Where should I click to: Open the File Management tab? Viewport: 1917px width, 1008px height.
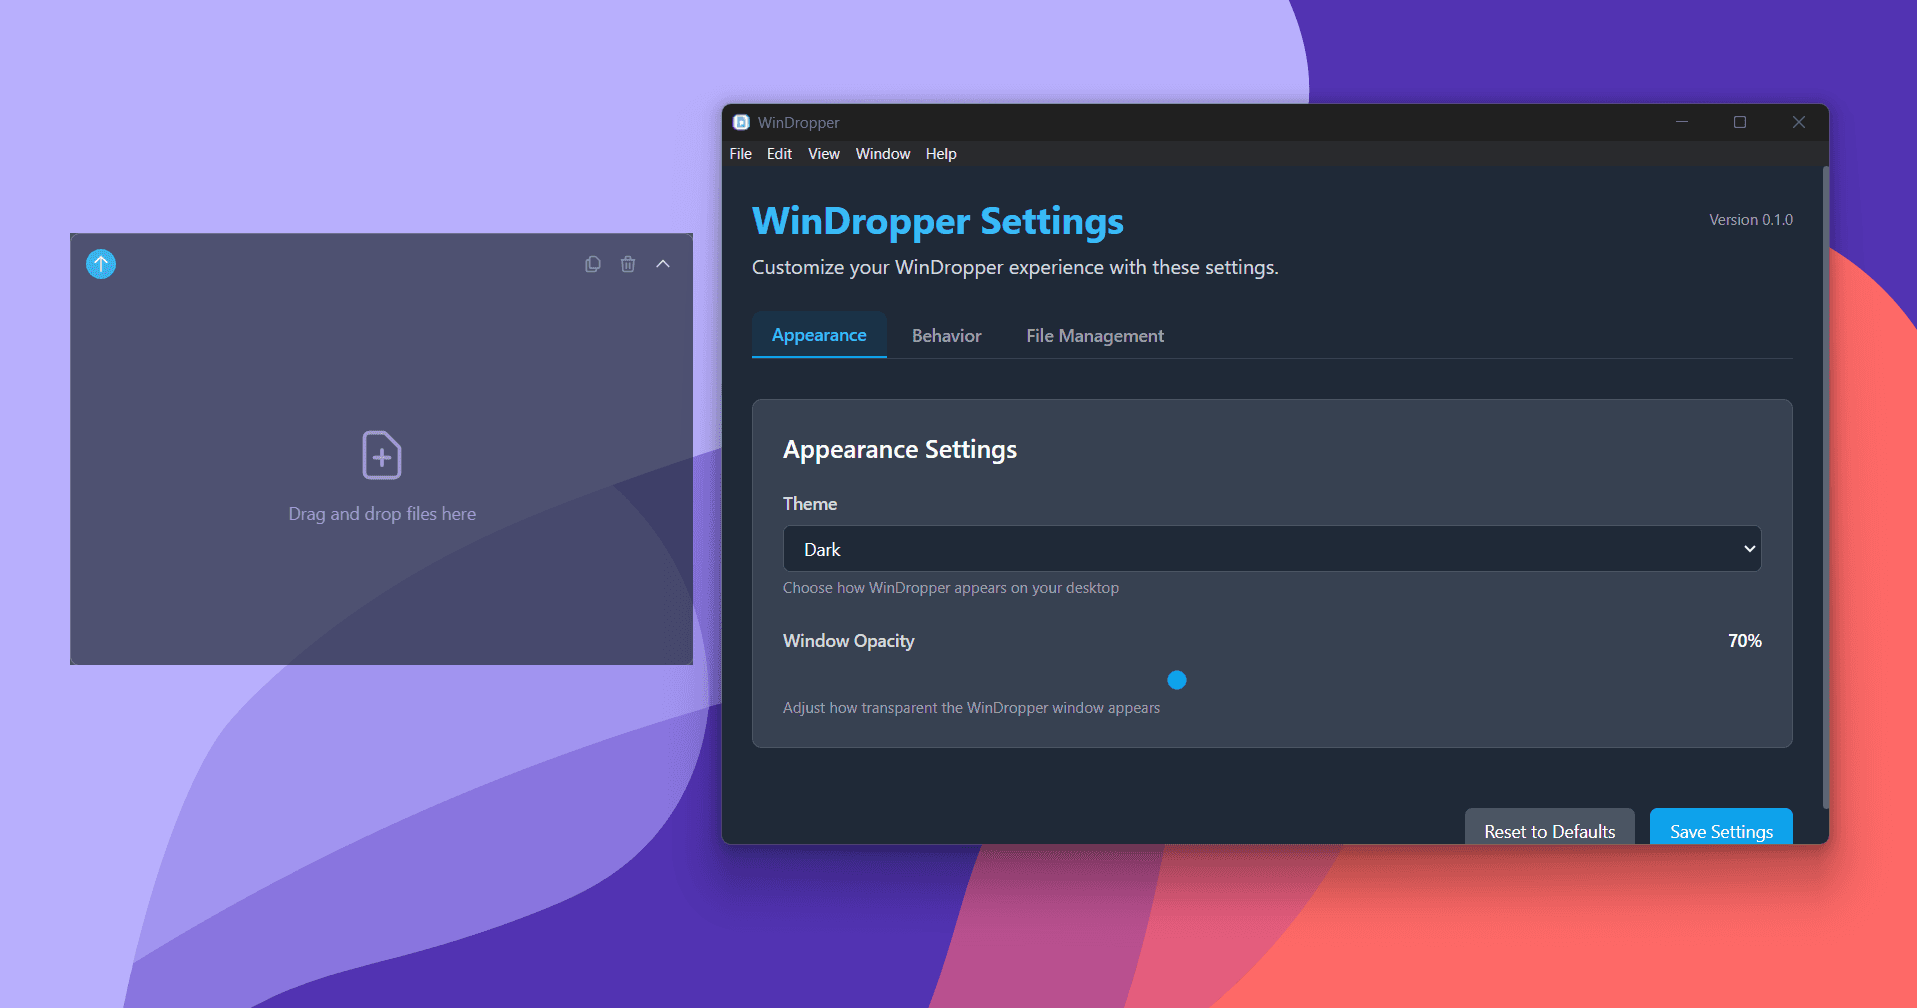pyautogui.click(x=1094, y=335)
